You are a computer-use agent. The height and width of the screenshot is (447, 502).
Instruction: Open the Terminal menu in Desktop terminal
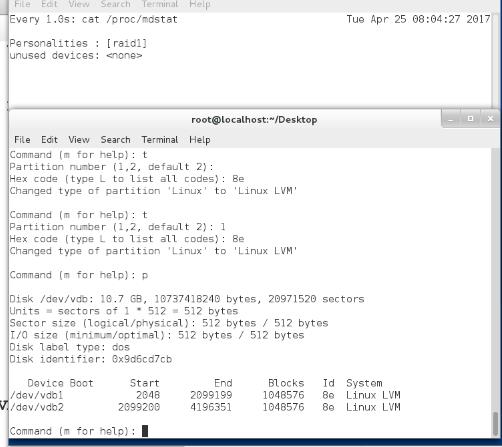(x=160, y=140)
